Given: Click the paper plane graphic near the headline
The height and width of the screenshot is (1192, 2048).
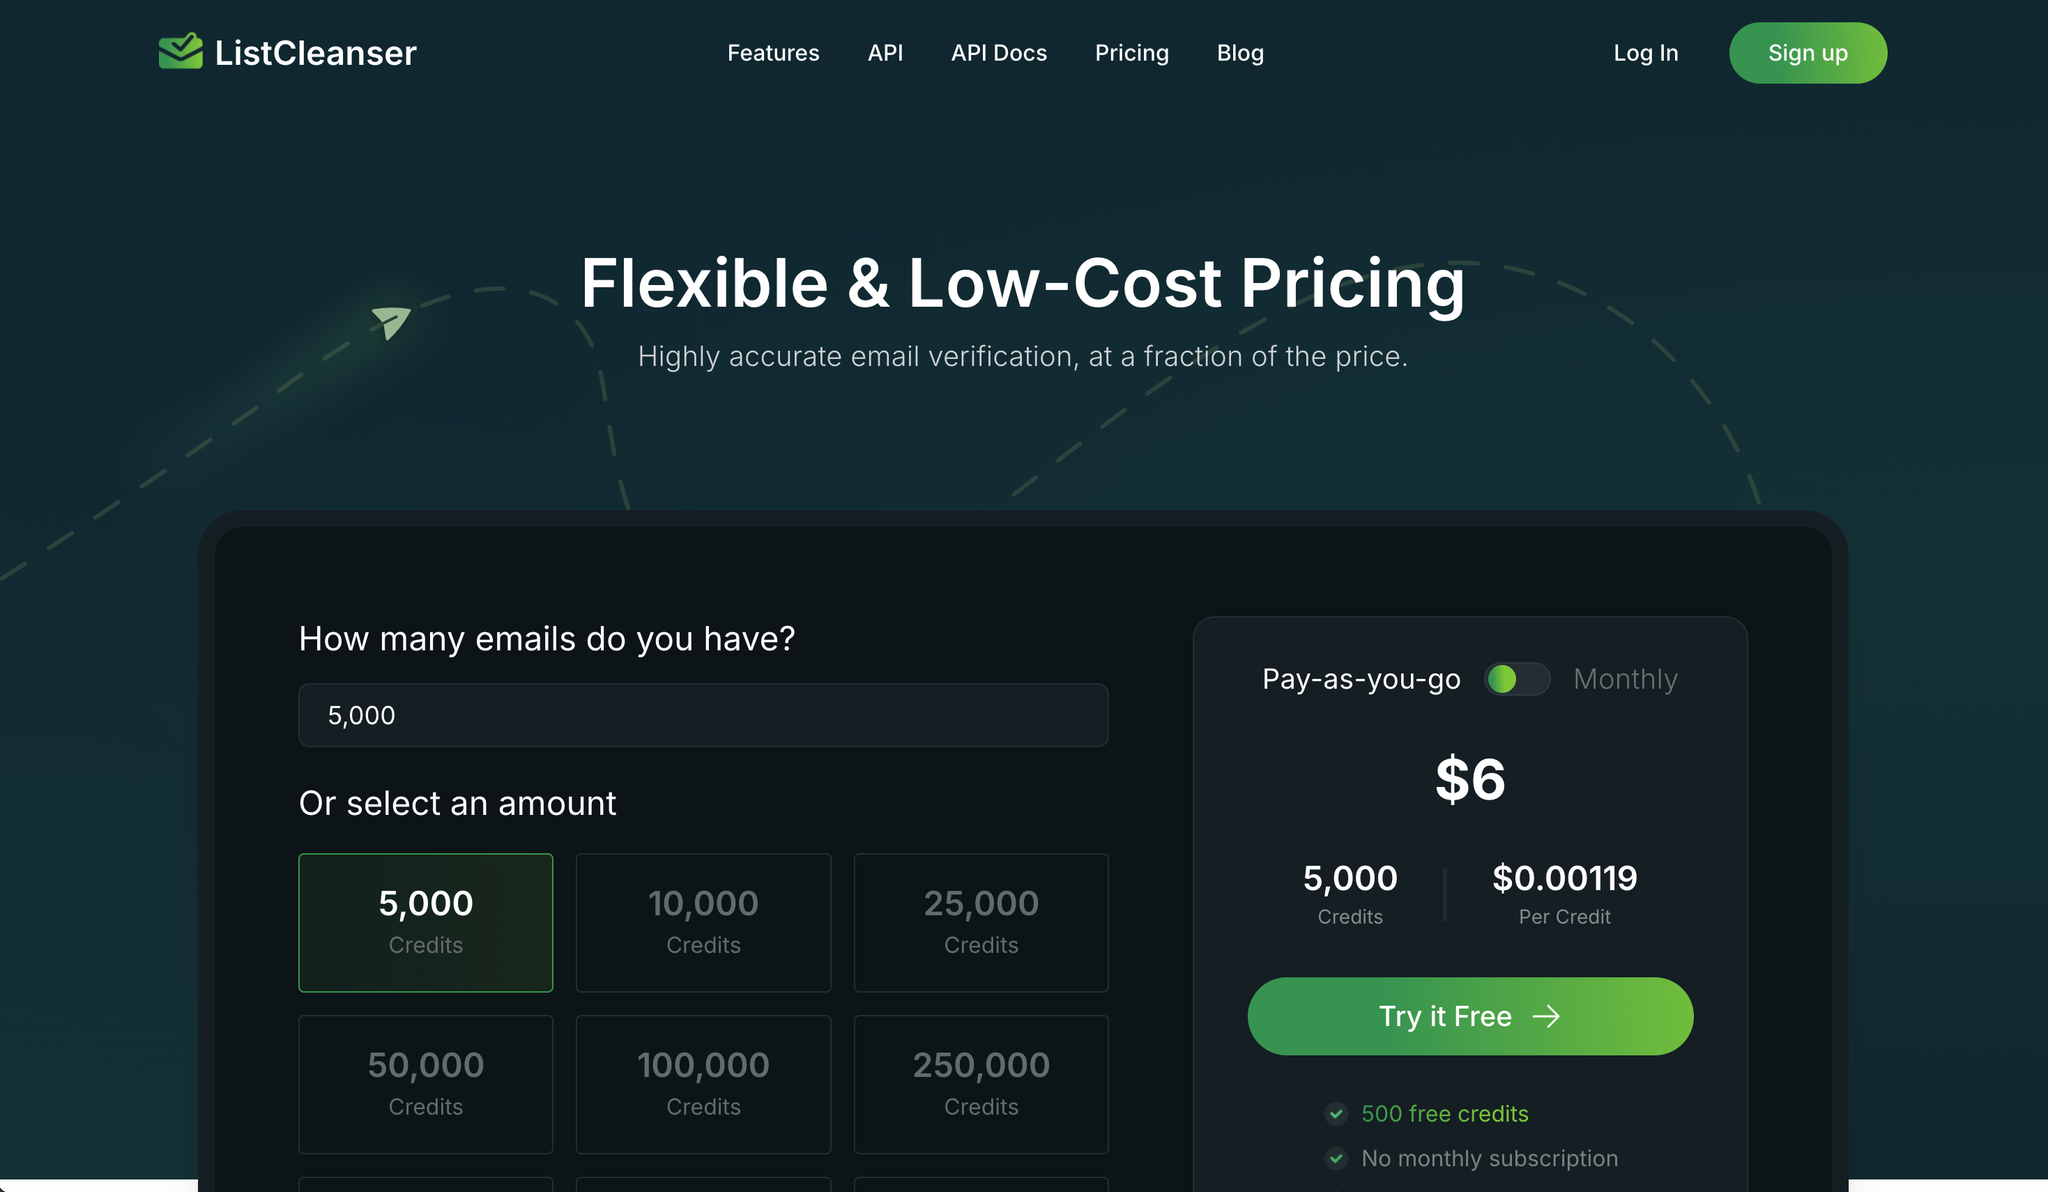Looking at the screenshot, I should click(x=392, y=323).
